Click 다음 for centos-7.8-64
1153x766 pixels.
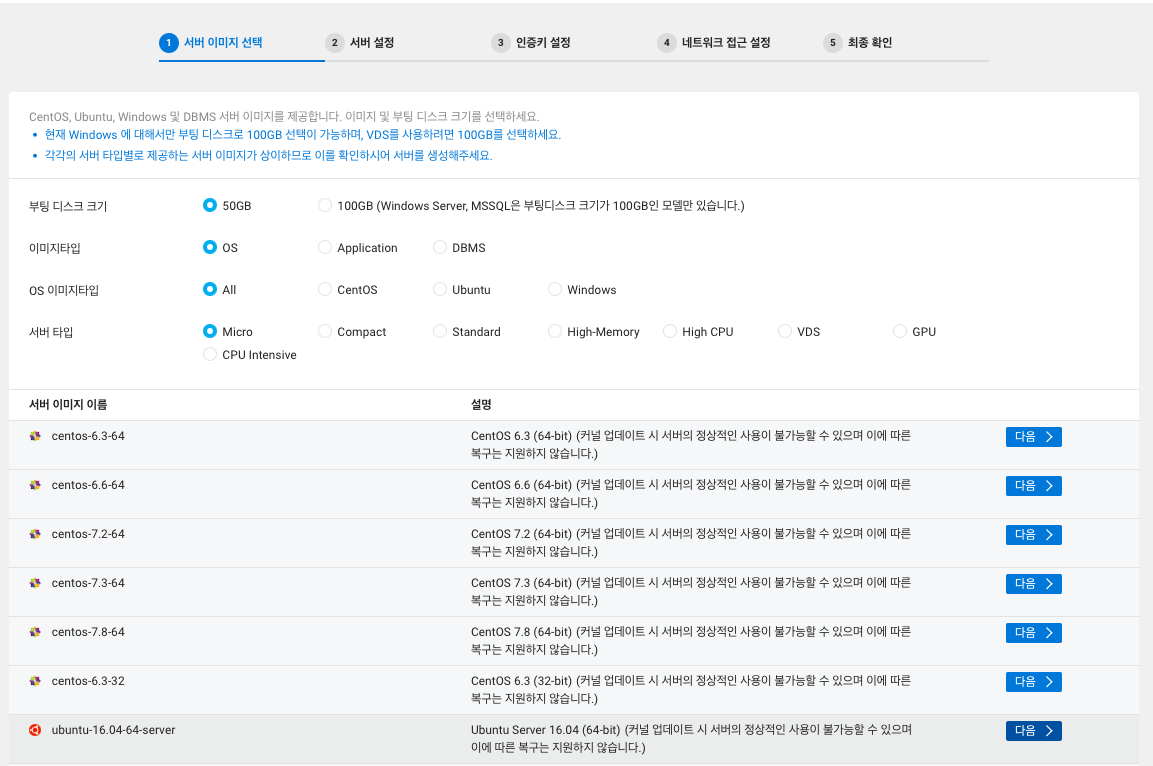pos(1033,633)
